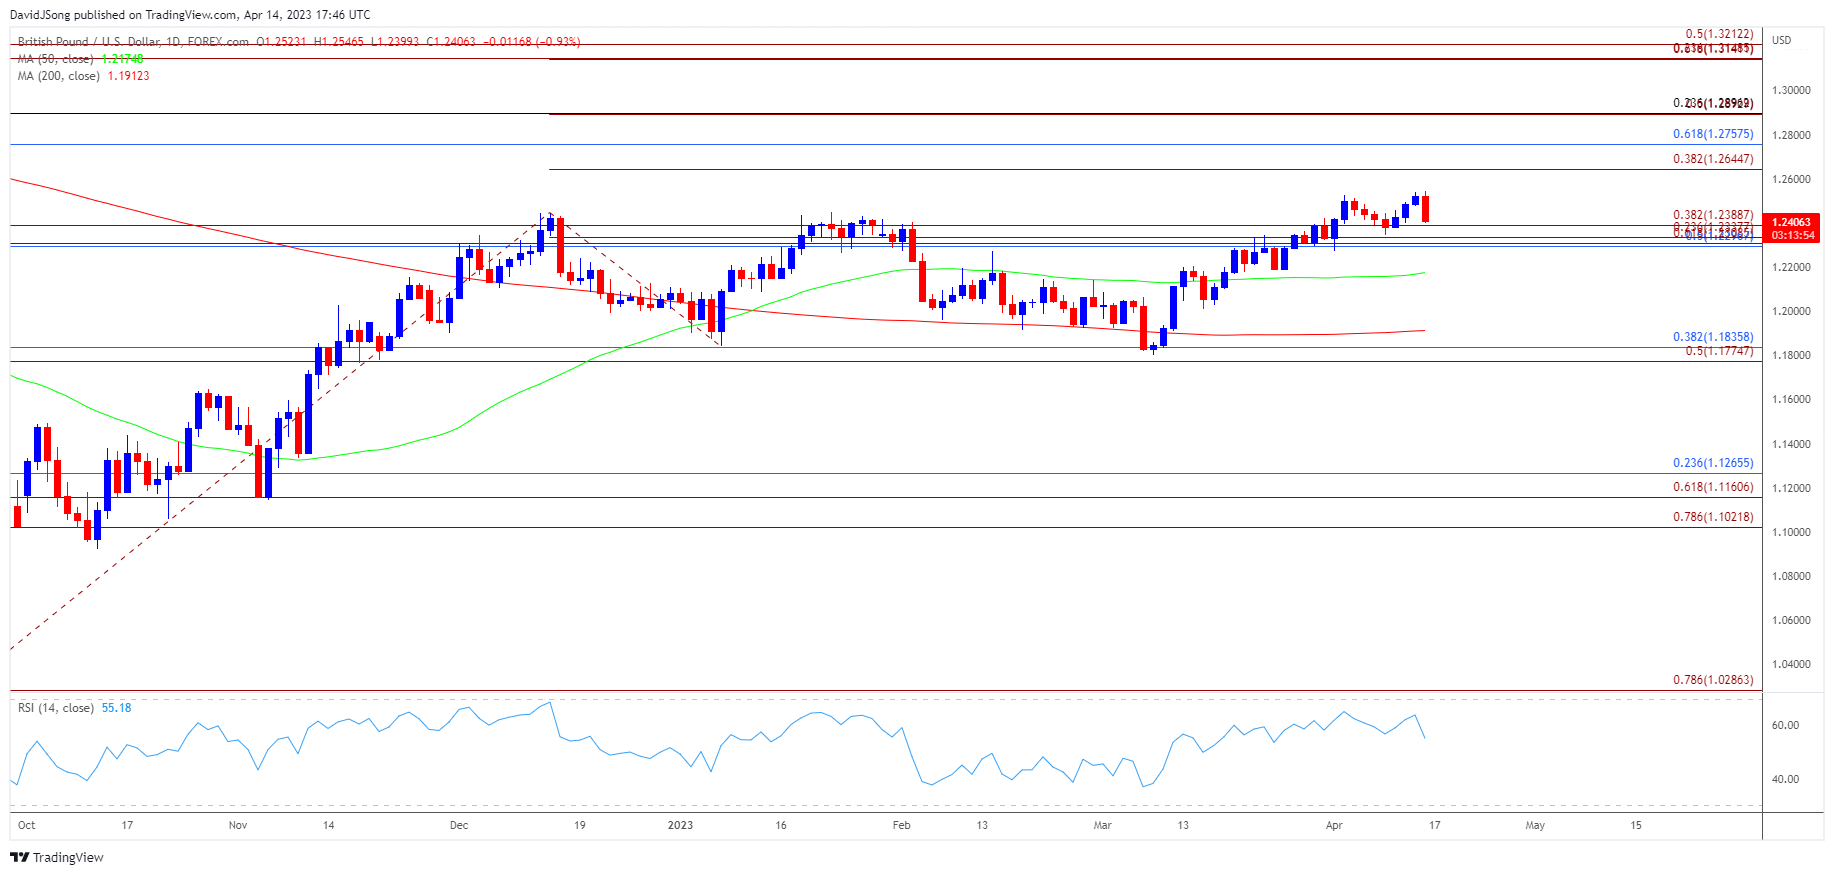
Task: Click the RSI 40.00 axis label
Action: tap(1785, 779)
